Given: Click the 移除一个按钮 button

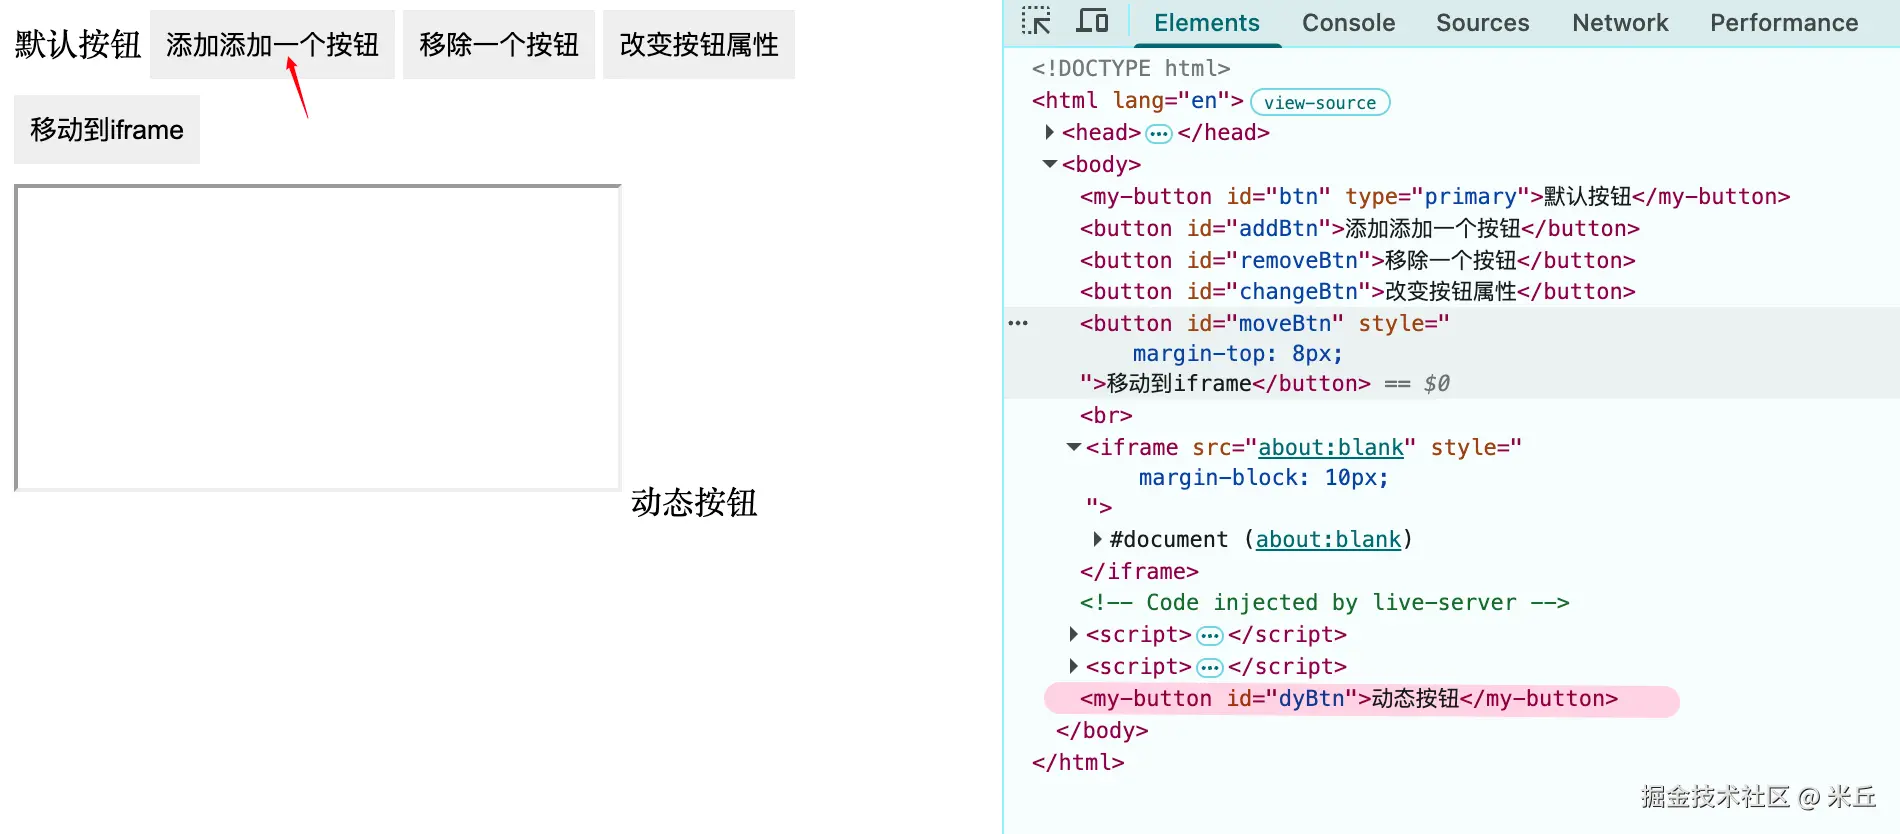Looking at the screenshot, I should (499, 45).
